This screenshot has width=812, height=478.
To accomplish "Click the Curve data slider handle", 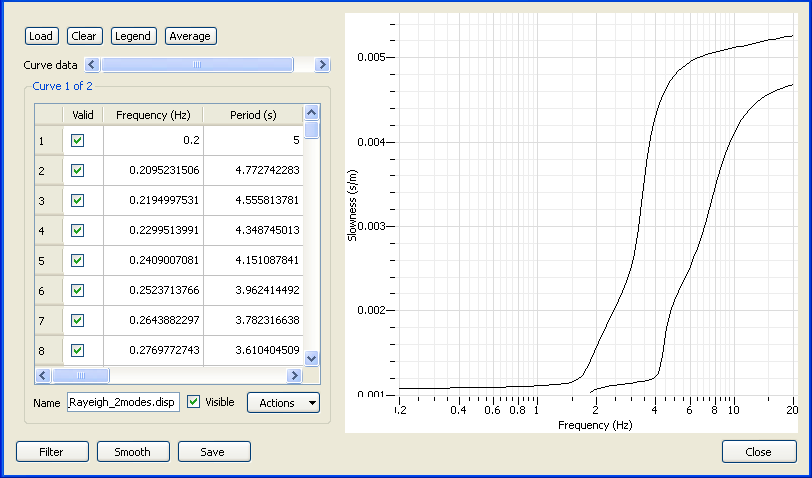I will pyautogui.click(x=197, y=64).
